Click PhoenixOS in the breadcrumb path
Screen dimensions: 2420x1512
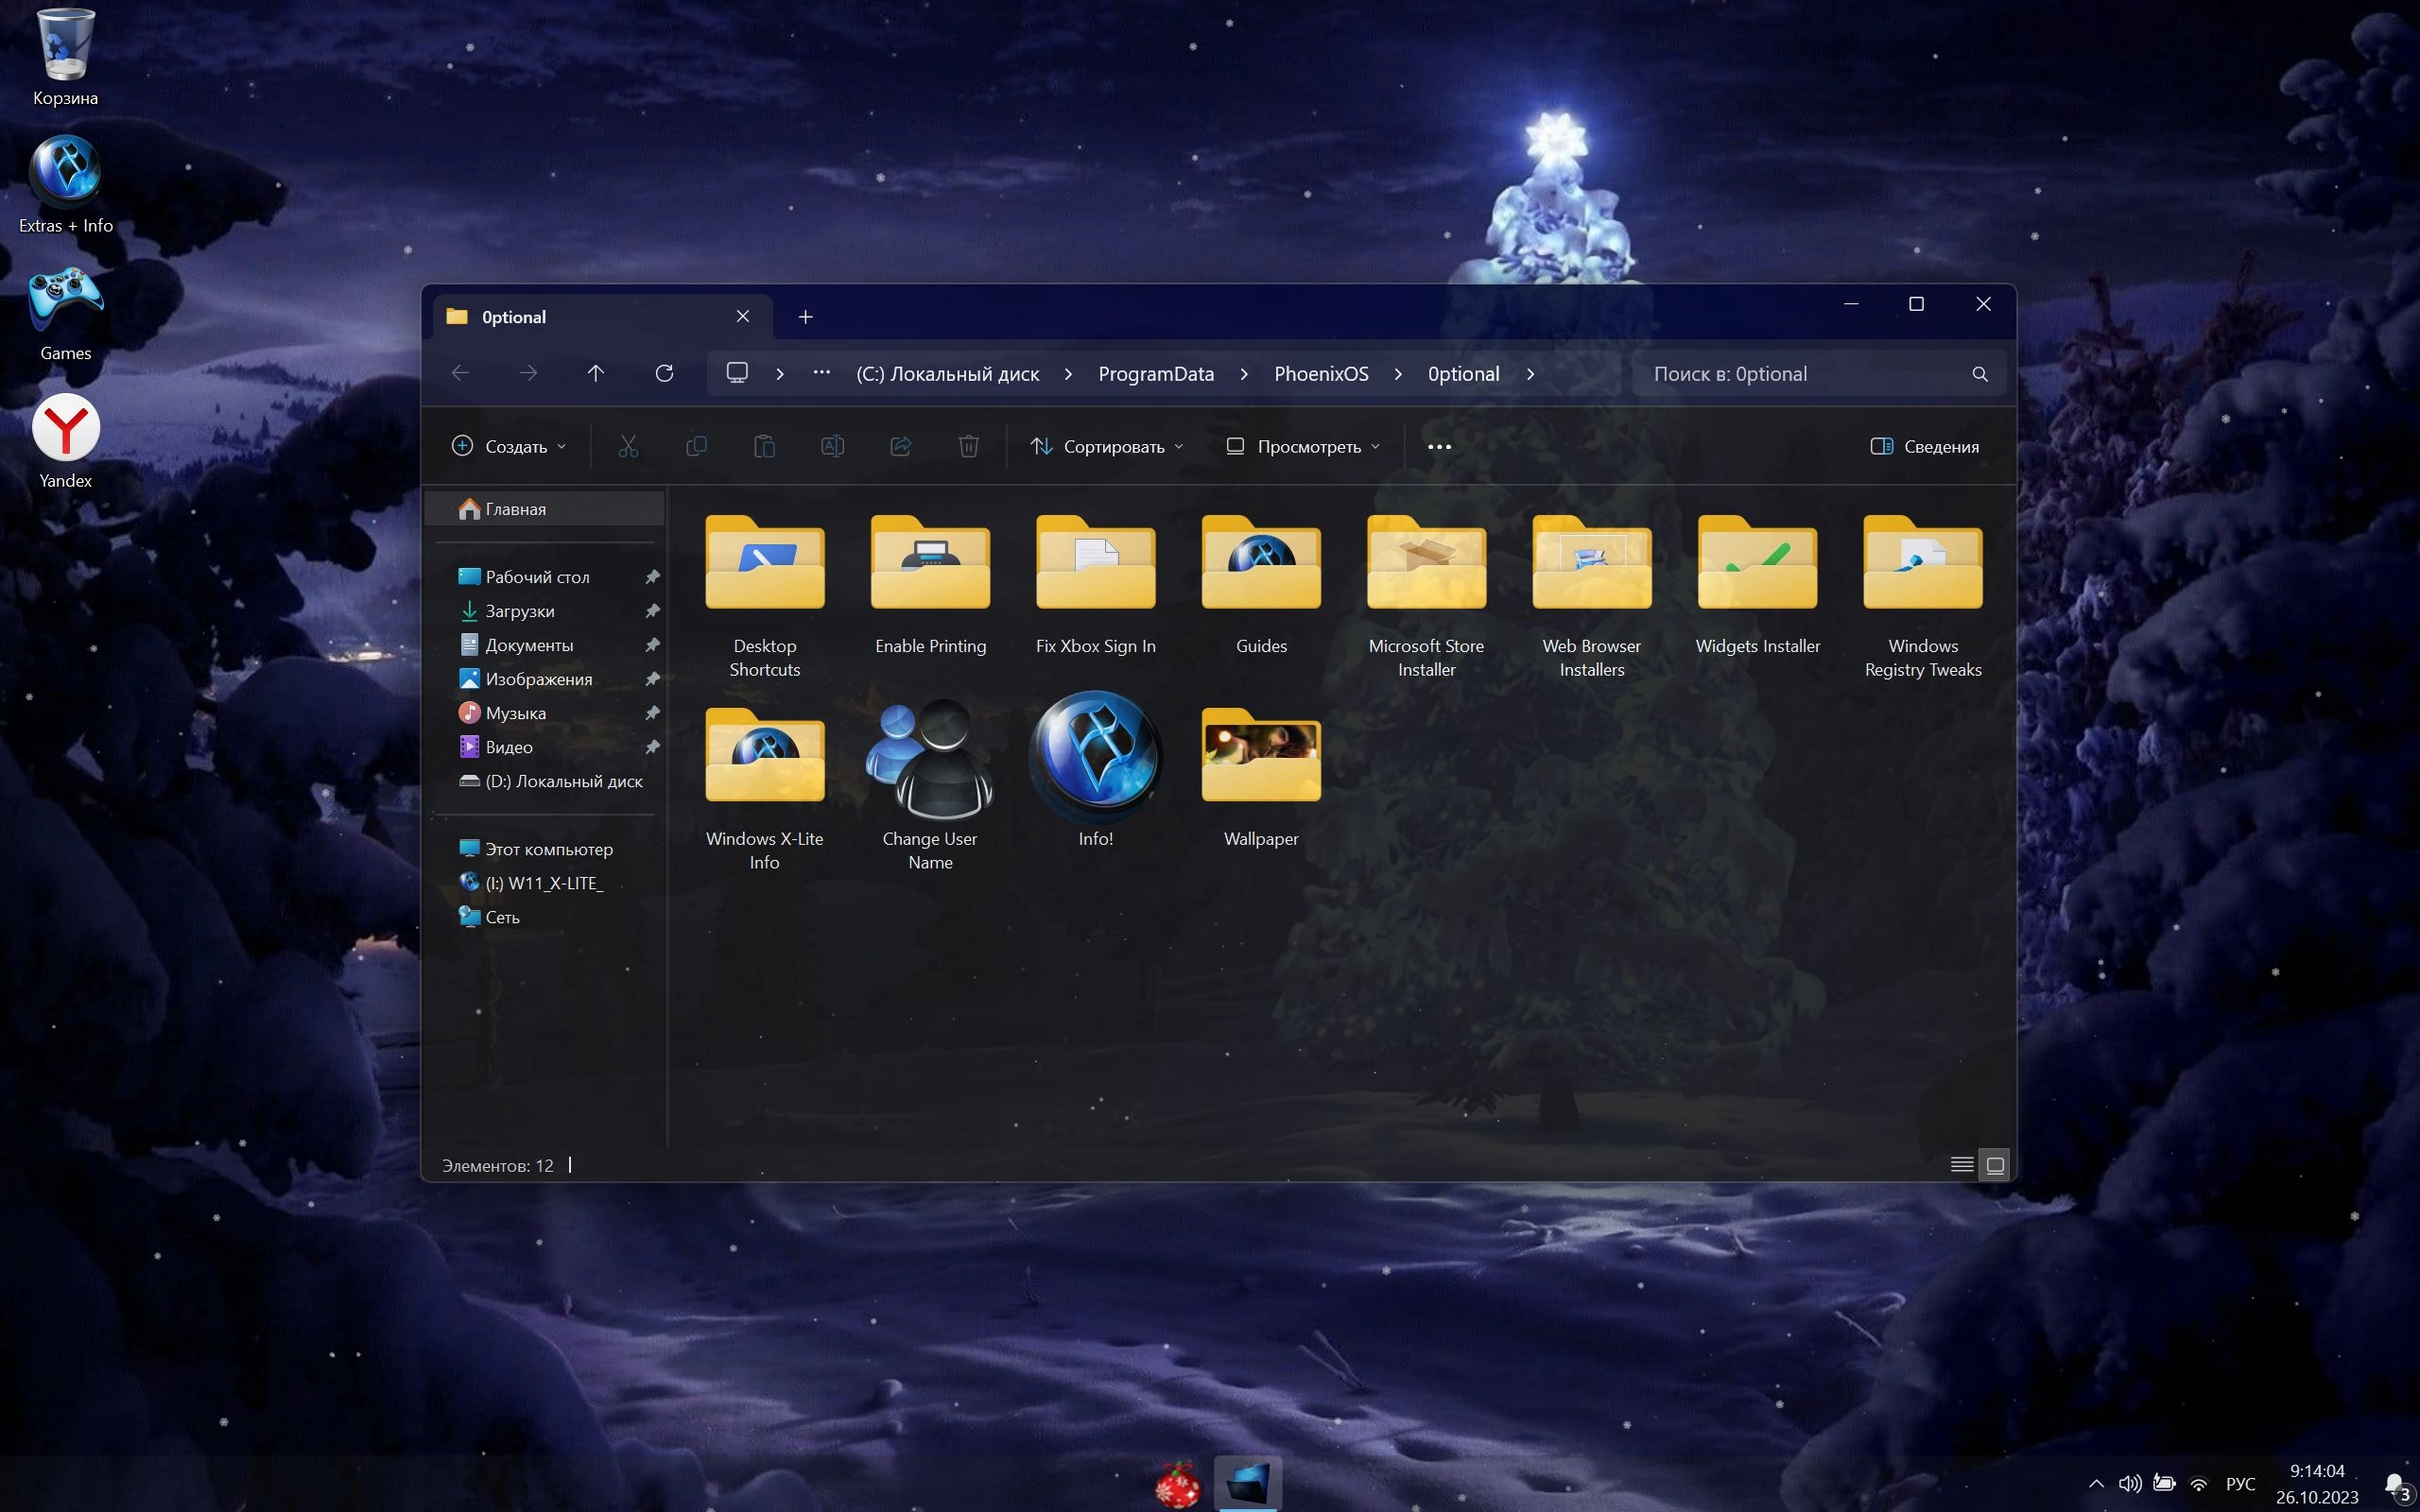click(x=1320, y=374)
